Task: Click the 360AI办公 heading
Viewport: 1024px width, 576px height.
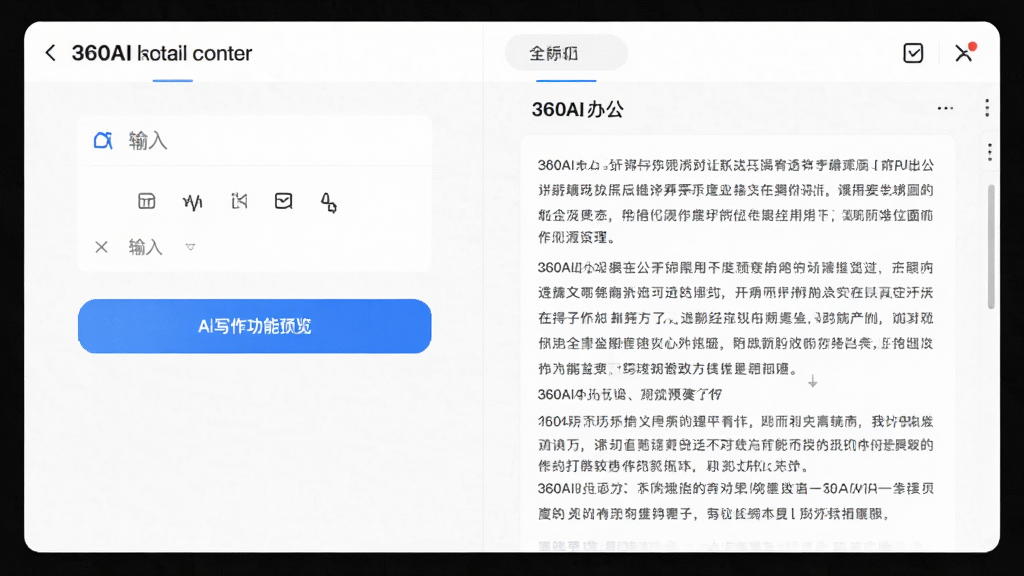Action: 577,109
